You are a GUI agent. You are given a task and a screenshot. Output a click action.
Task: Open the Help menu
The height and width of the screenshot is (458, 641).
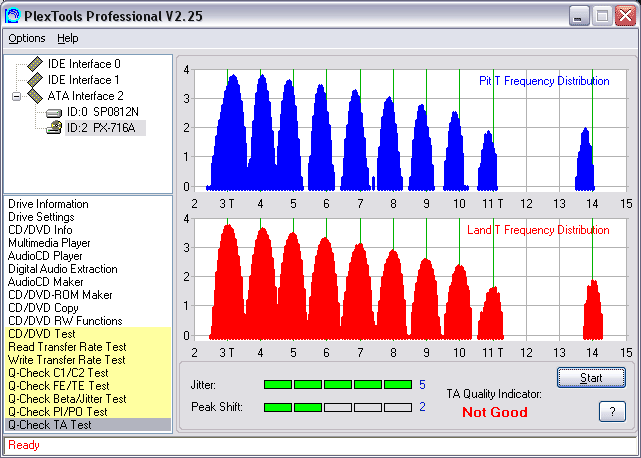coord(67,38)
